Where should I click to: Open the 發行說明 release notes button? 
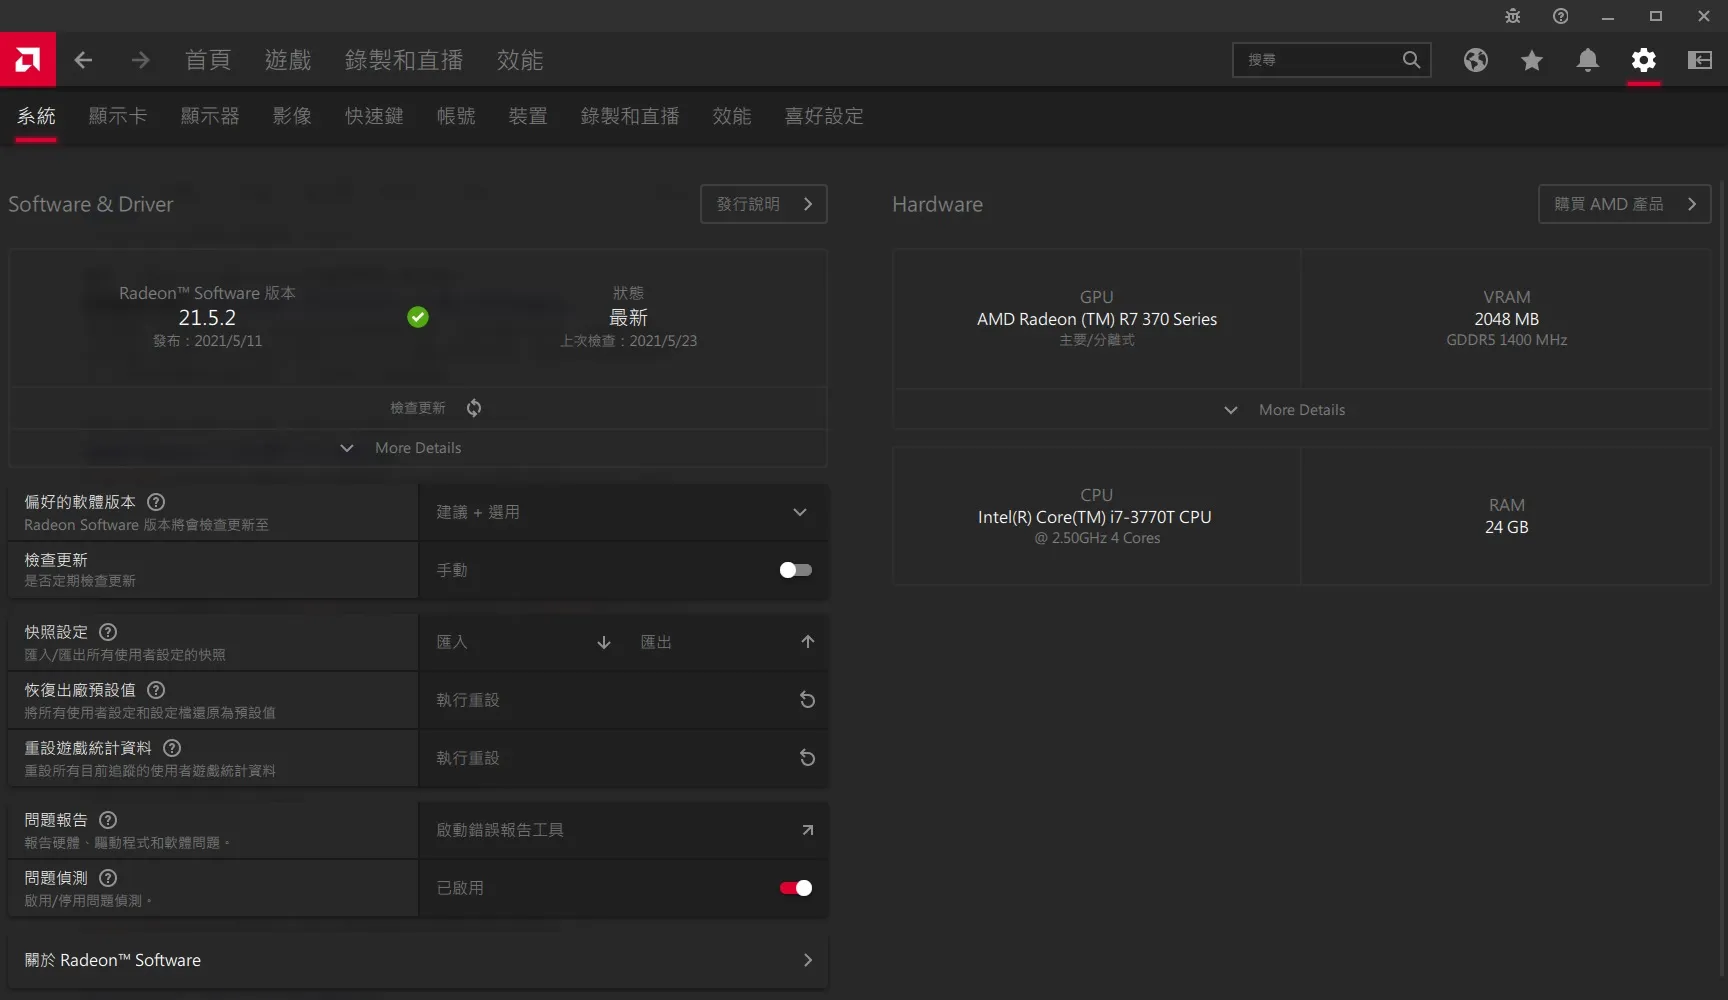(x=763, y=204)
